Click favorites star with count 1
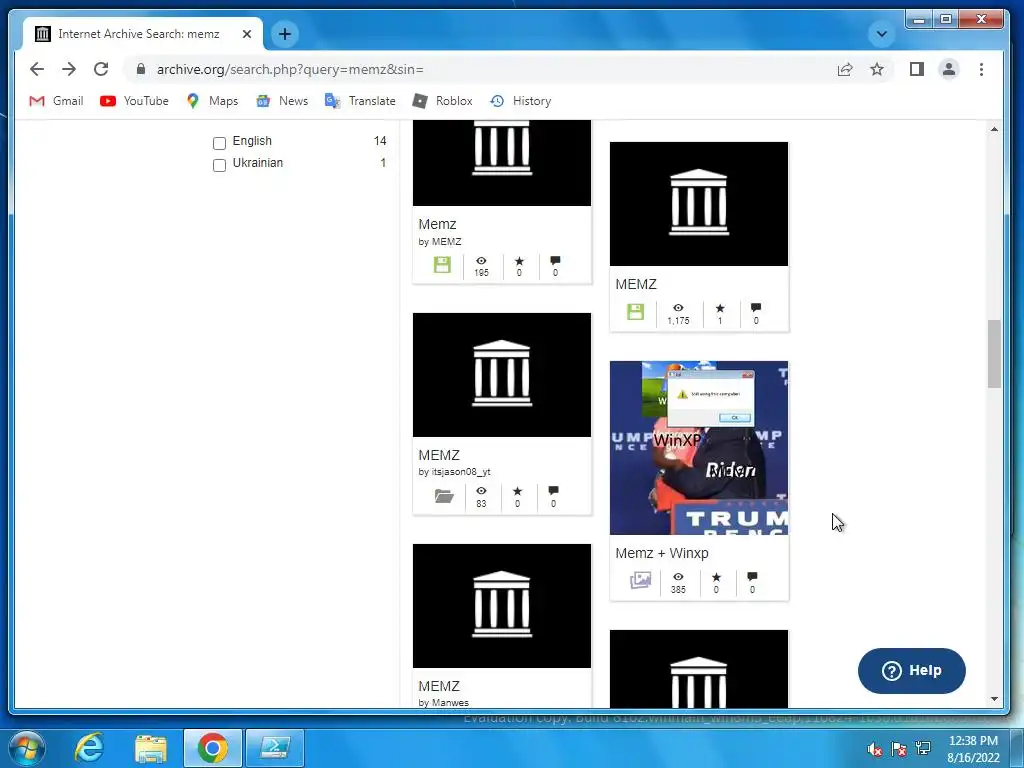 pos(720,308)
